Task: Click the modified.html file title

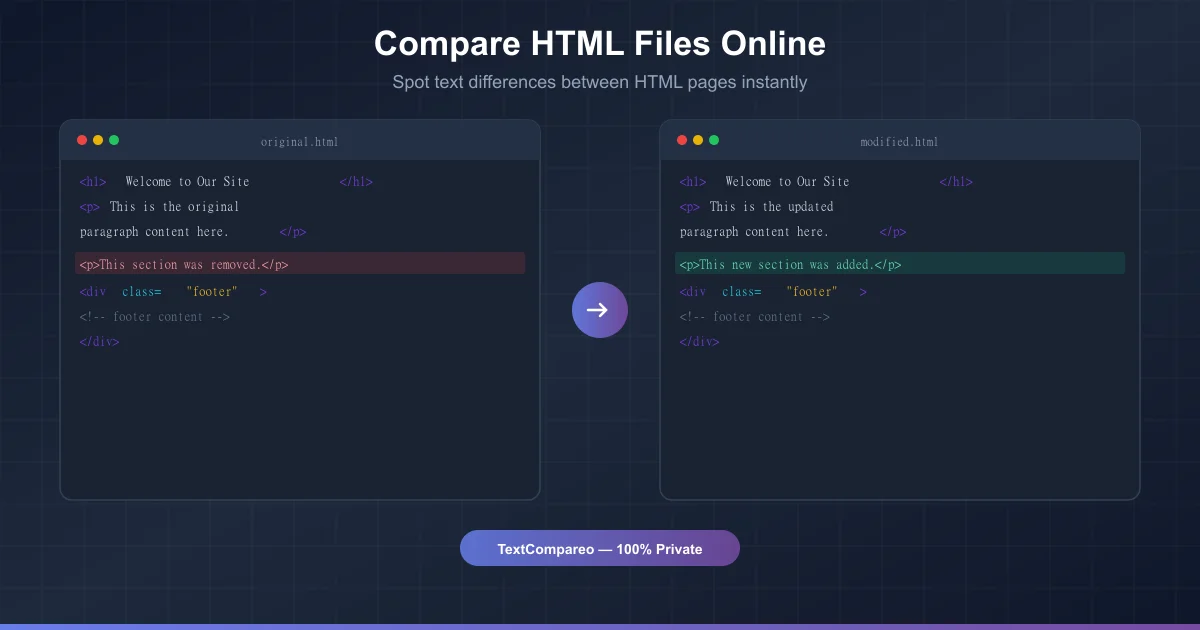Action: [x=900, y=142]
